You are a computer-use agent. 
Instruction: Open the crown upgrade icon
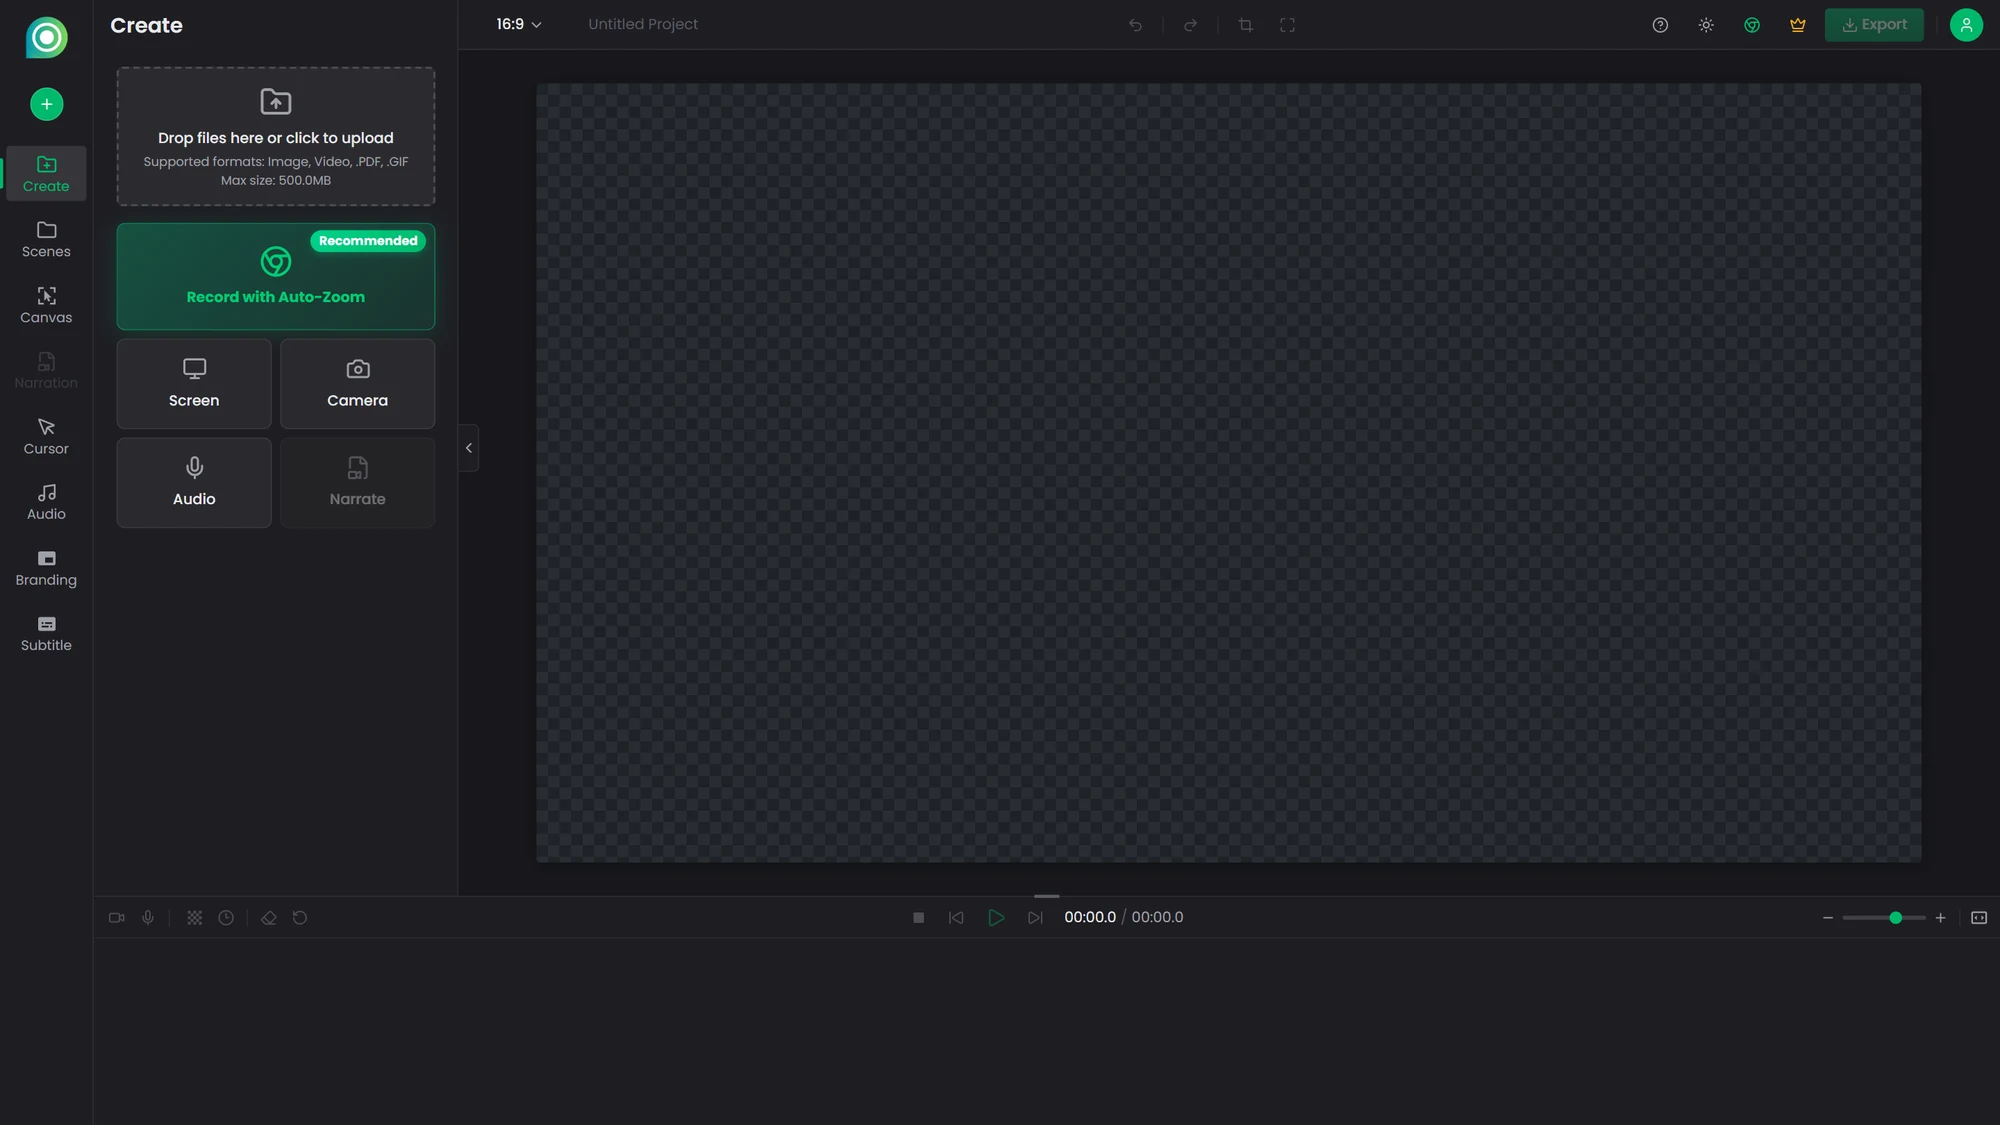pos(1798,25)
